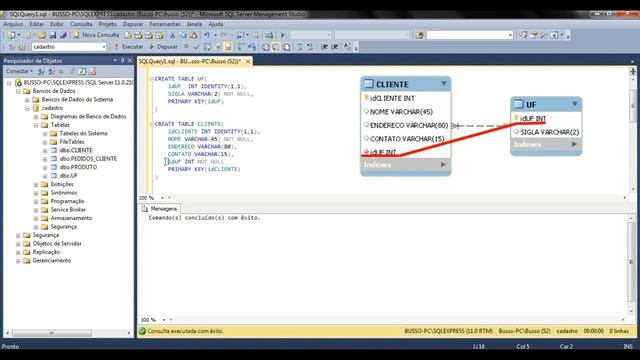640x360 pixels.
Task: Click the Undo arrow icon
Action: pos(207,36)
